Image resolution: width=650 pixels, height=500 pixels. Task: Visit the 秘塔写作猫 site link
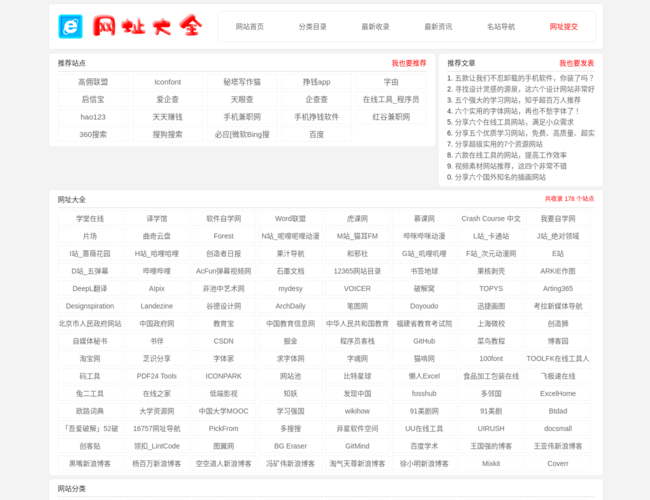(242, 82)
